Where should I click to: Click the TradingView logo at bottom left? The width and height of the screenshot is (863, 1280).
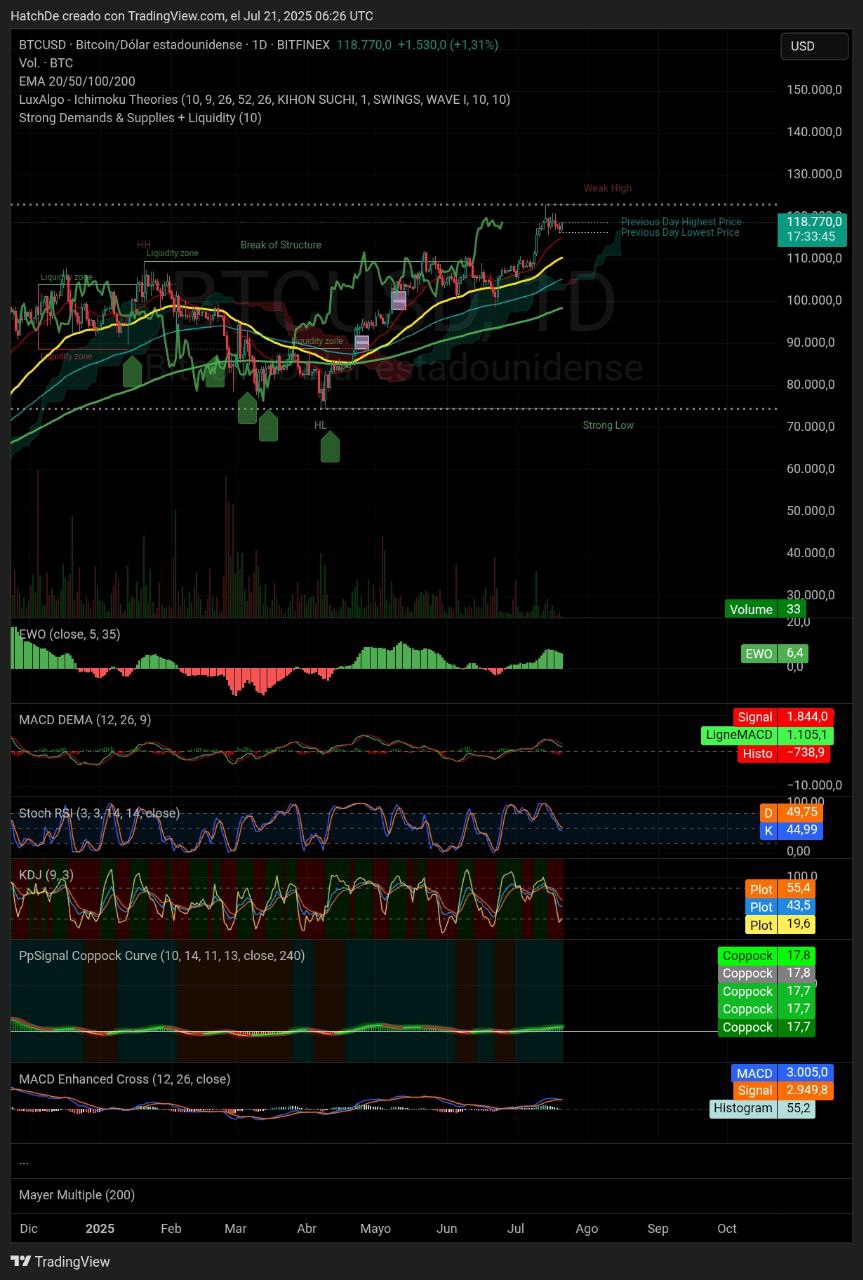60,1261
